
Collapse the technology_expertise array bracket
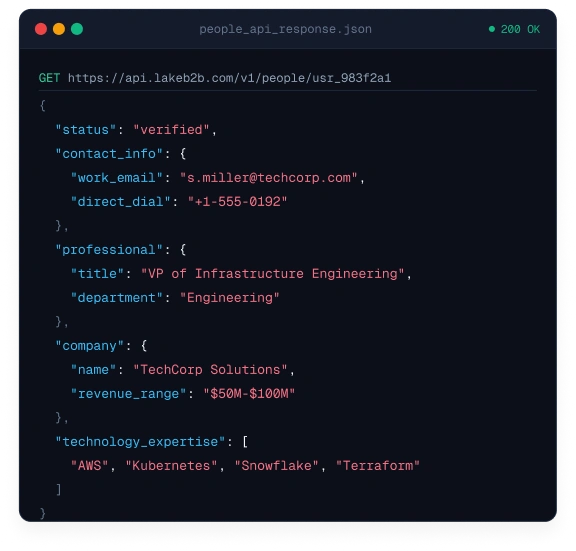[x=245, y=442]
